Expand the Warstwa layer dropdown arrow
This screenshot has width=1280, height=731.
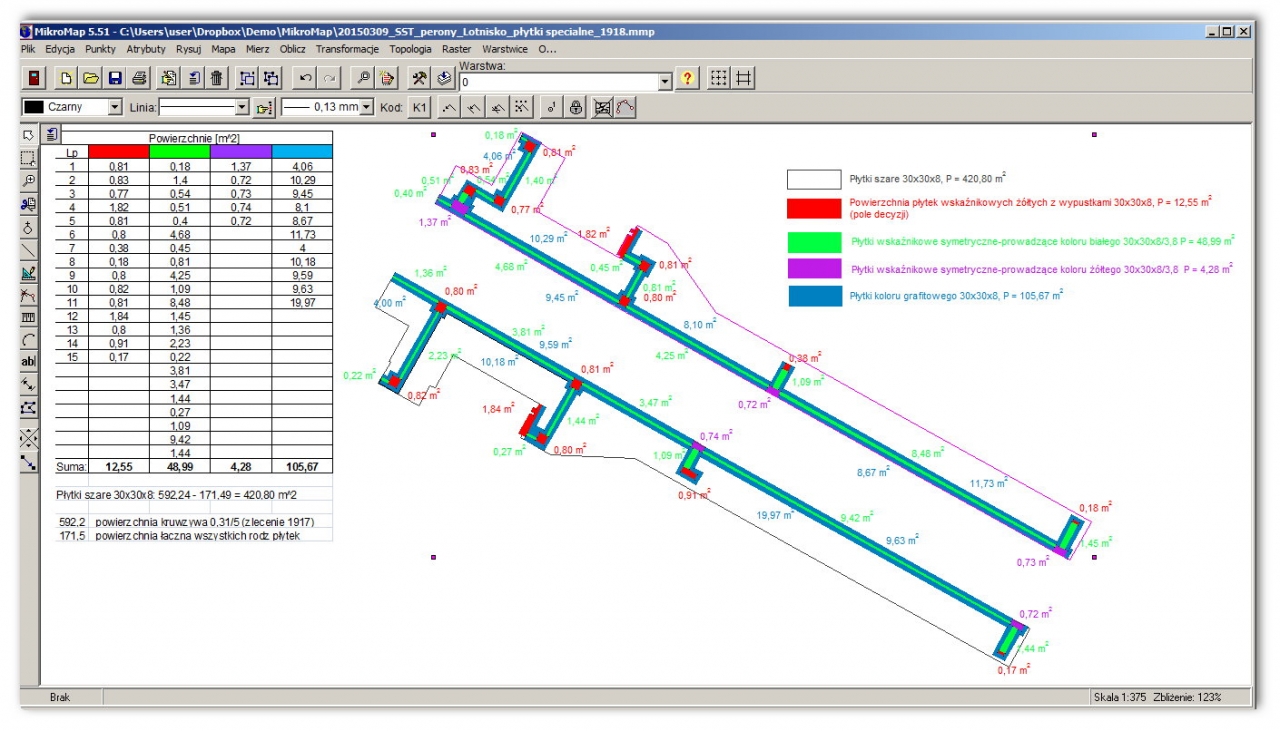click(665, 82)
